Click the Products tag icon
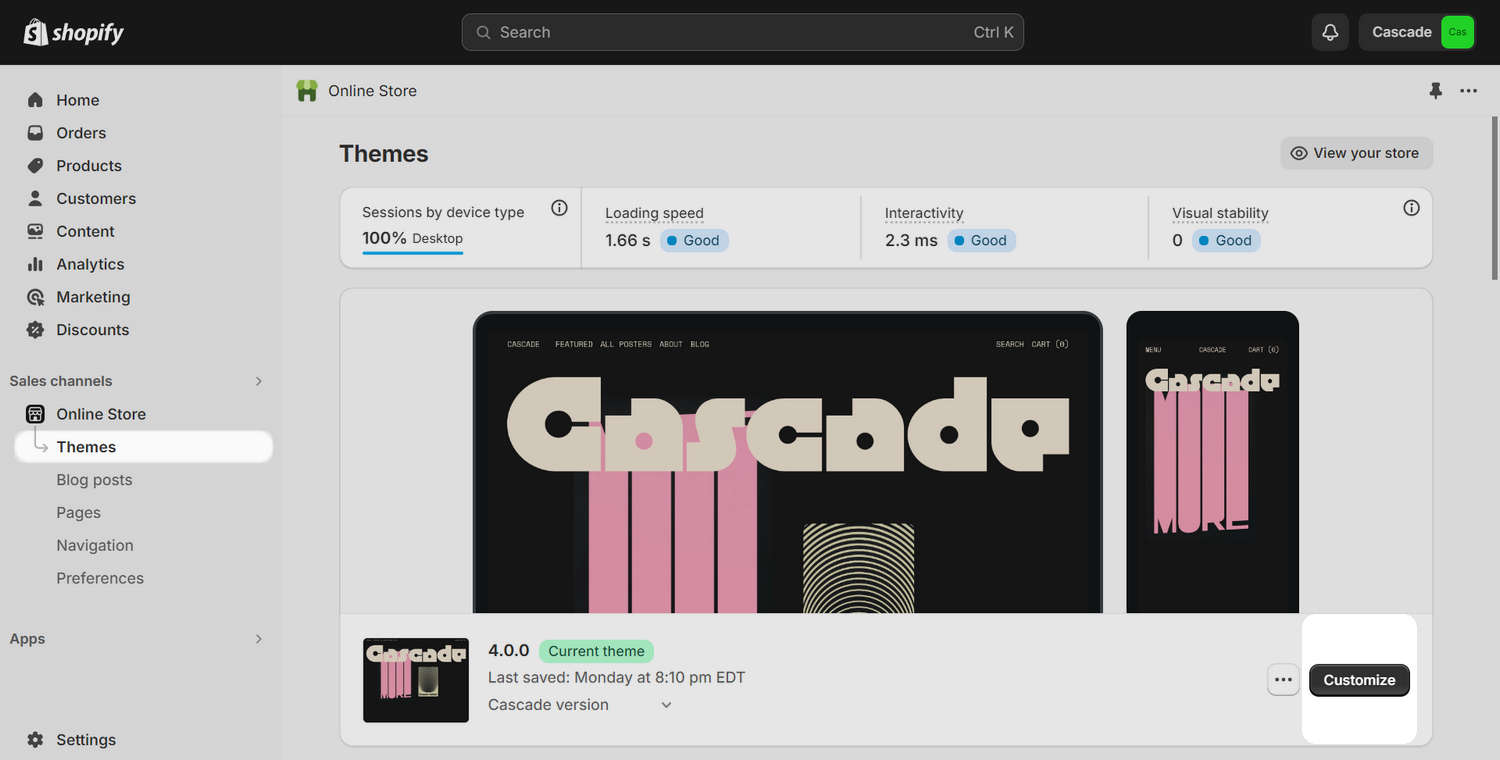 (x=35, y=166)
